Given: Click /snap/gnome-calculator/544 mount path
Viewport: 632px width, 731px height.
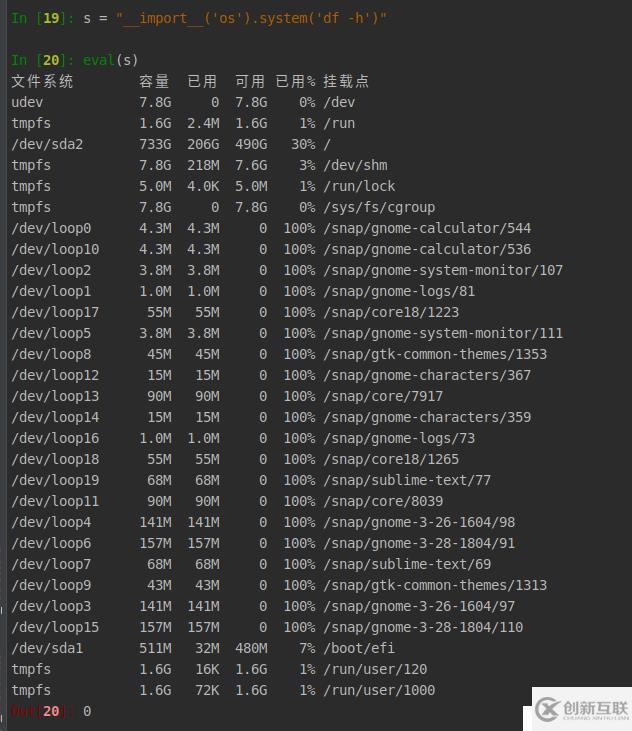Looking at the screenshot, I should pos(427,228).
